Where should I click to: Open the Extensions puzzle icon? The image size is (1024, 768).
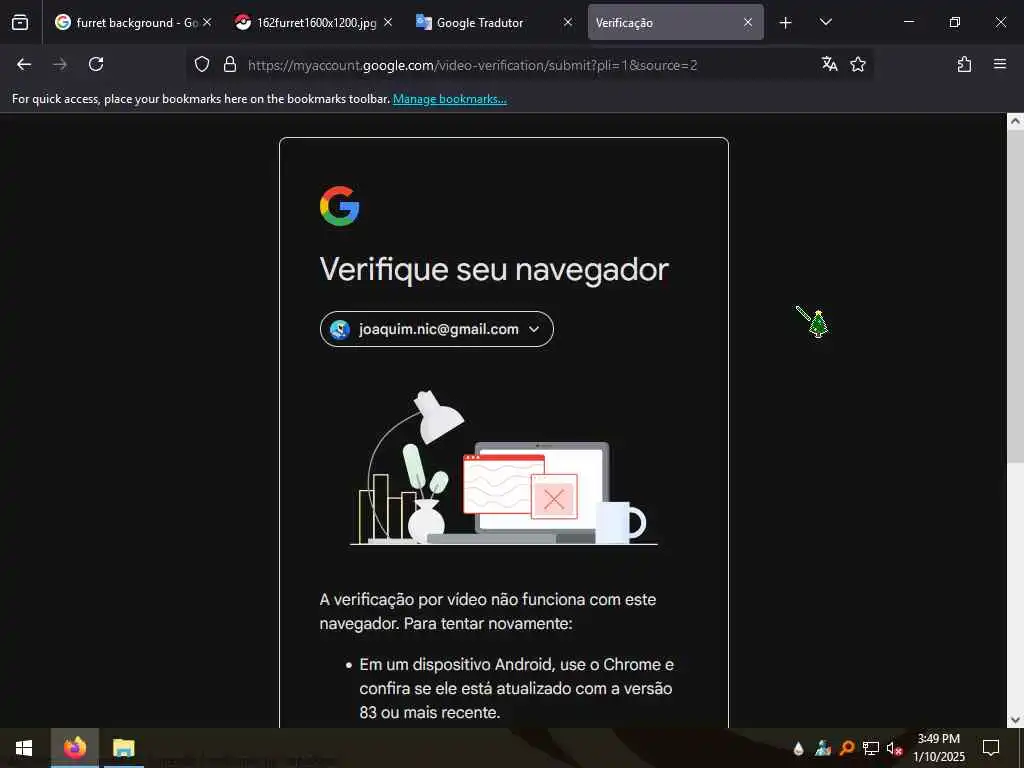click(x=964, y=64)
